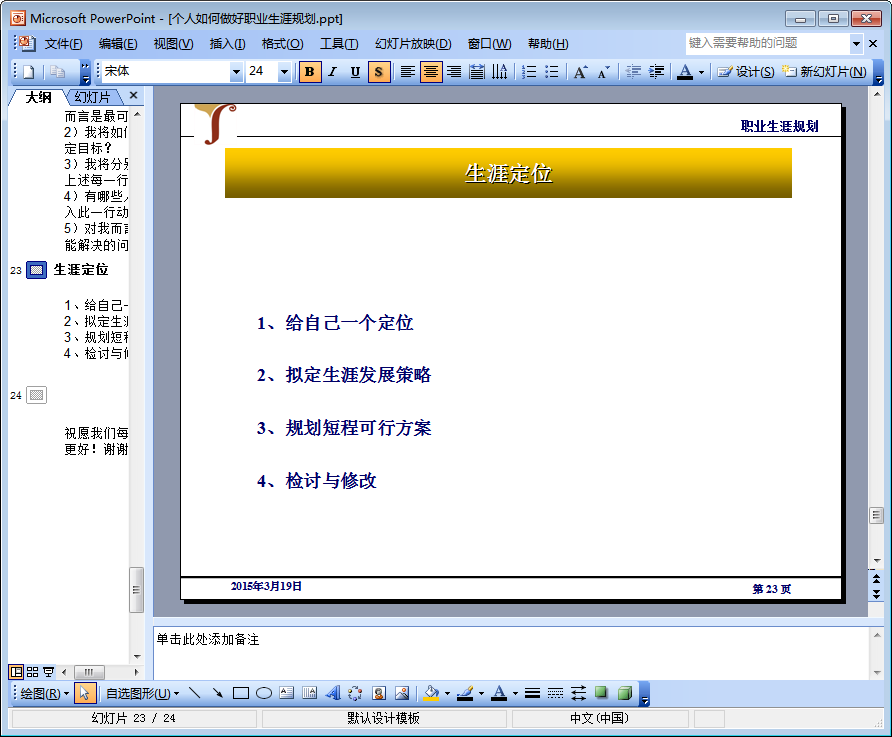Open the font name dropdown 宋体
The image size is (892, 737).
[x=236, y=72]
